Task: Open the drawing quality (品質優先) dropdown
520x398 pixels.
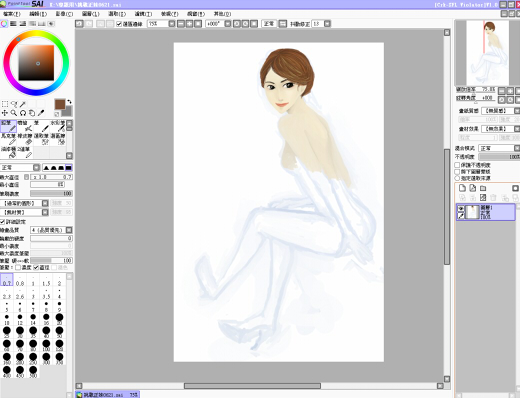Action: [x=69, y=230]
